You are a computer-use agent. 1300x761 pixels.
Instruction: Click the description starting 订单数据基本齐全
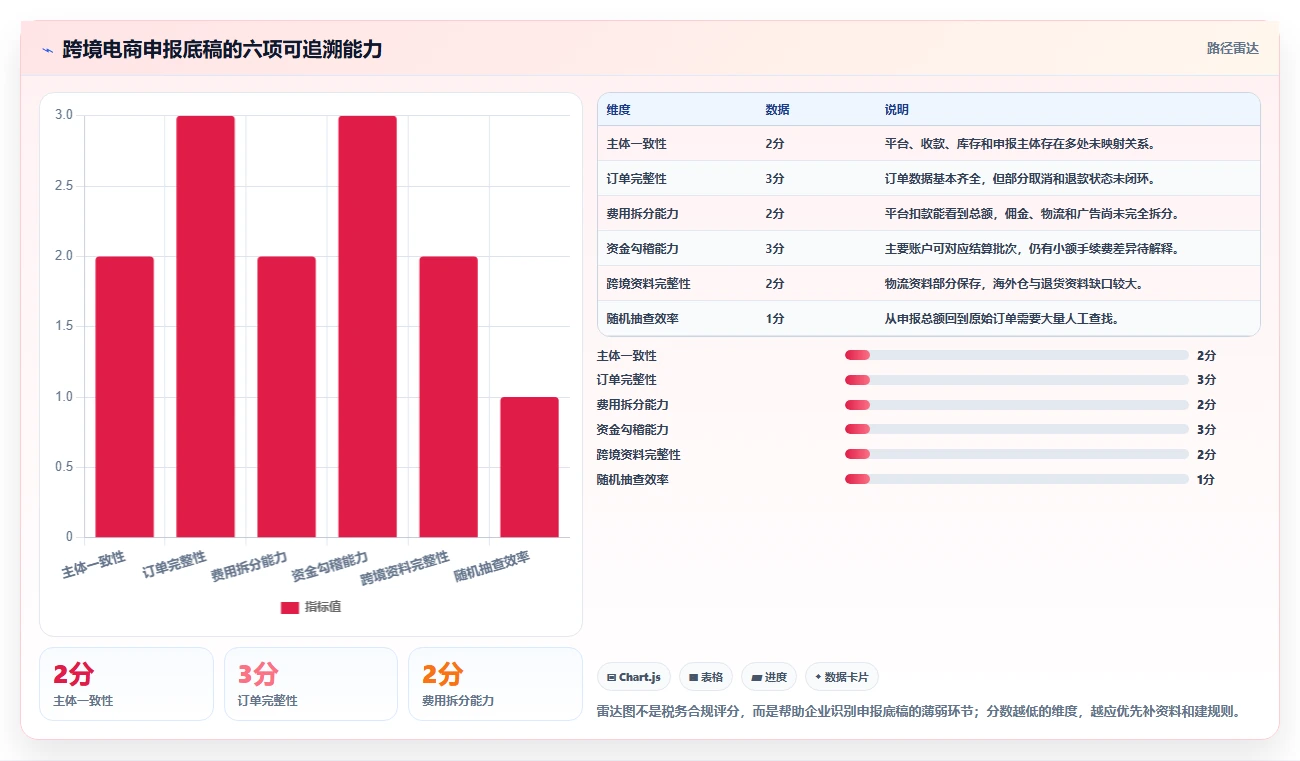(x=1021, y=179)
